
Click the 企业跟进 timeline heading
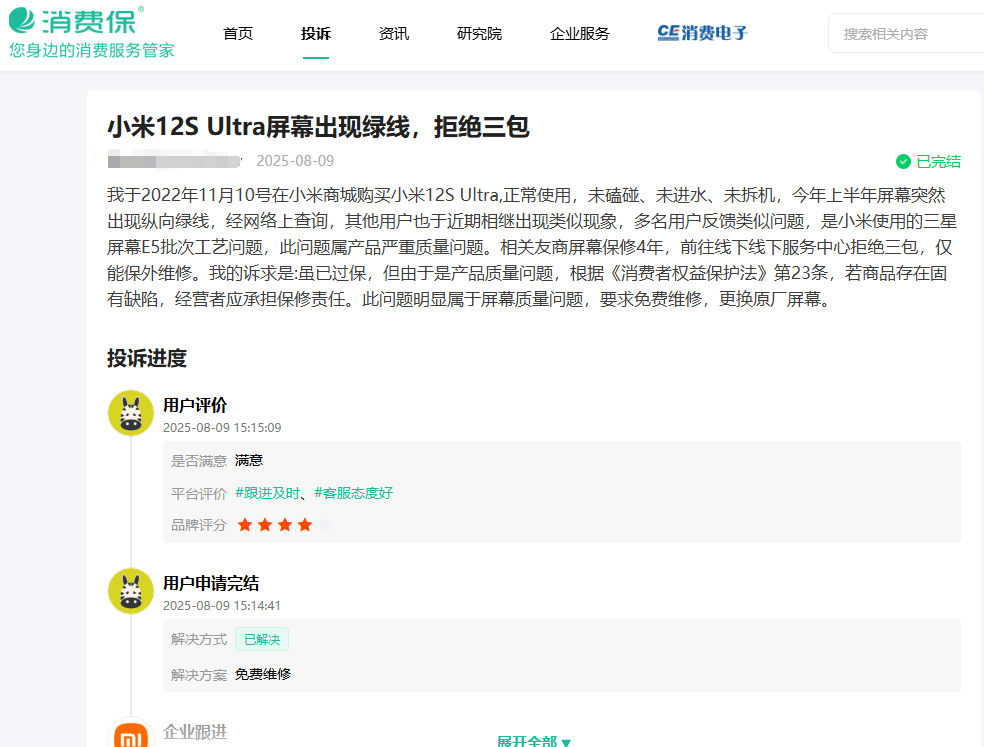195,732
